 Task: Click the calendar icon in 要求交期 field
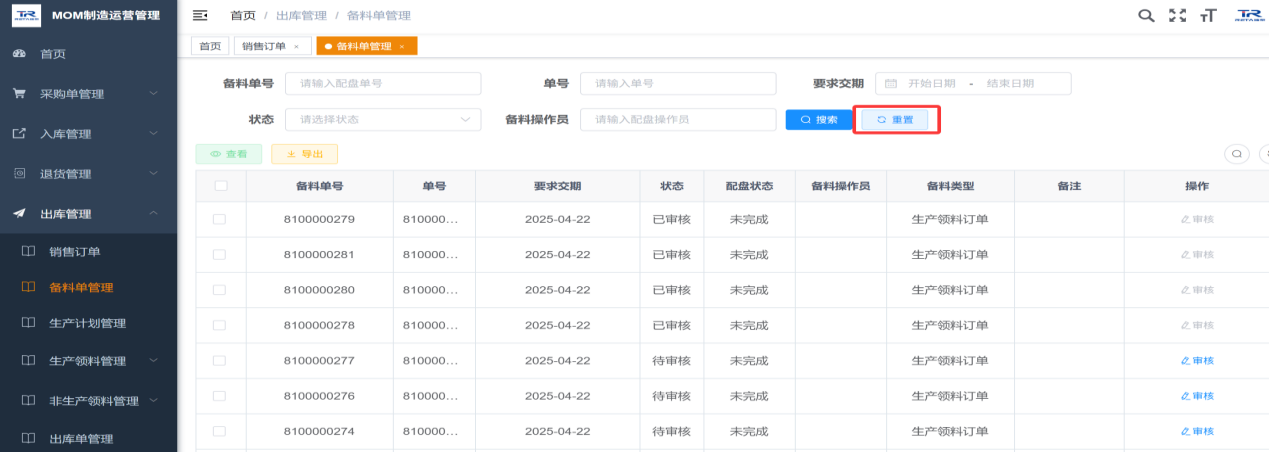coord(890,83)
